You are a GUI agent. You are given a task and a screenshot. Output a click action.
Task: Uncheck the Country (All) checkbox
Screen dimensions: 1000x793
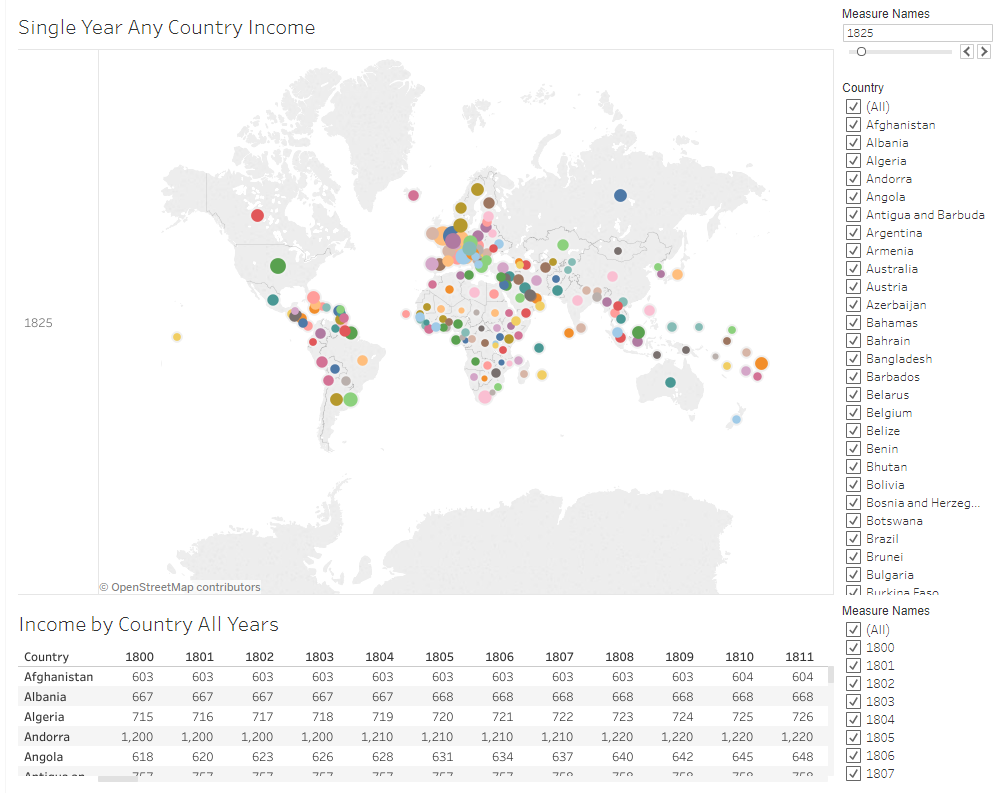[853, 107]
